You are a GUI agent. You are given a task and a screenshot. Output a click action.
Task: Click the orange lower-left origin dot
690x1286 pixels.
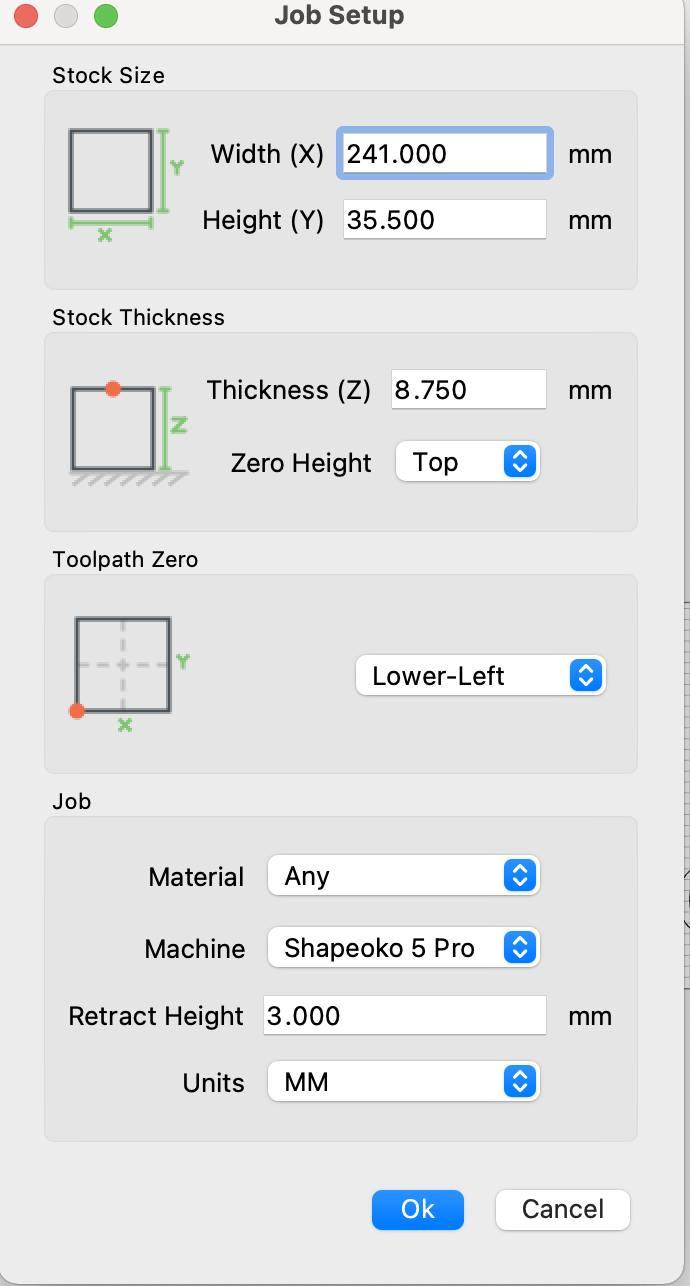point(76,711)
